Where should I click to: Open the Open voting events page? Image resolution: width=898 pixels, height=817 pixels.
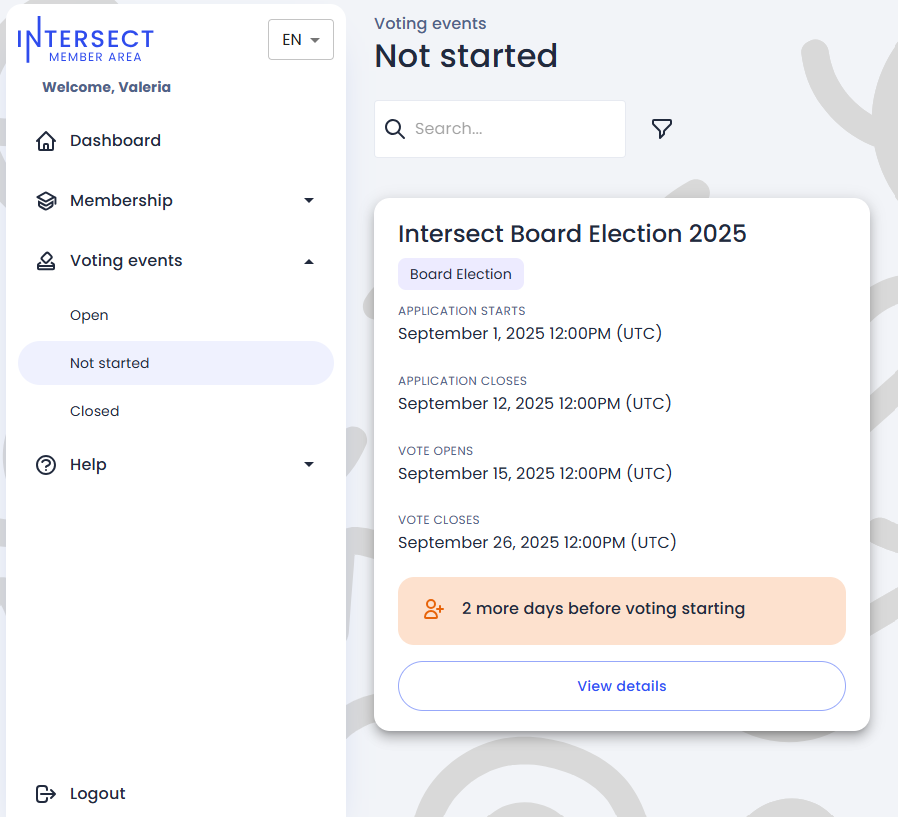(89, 315)
